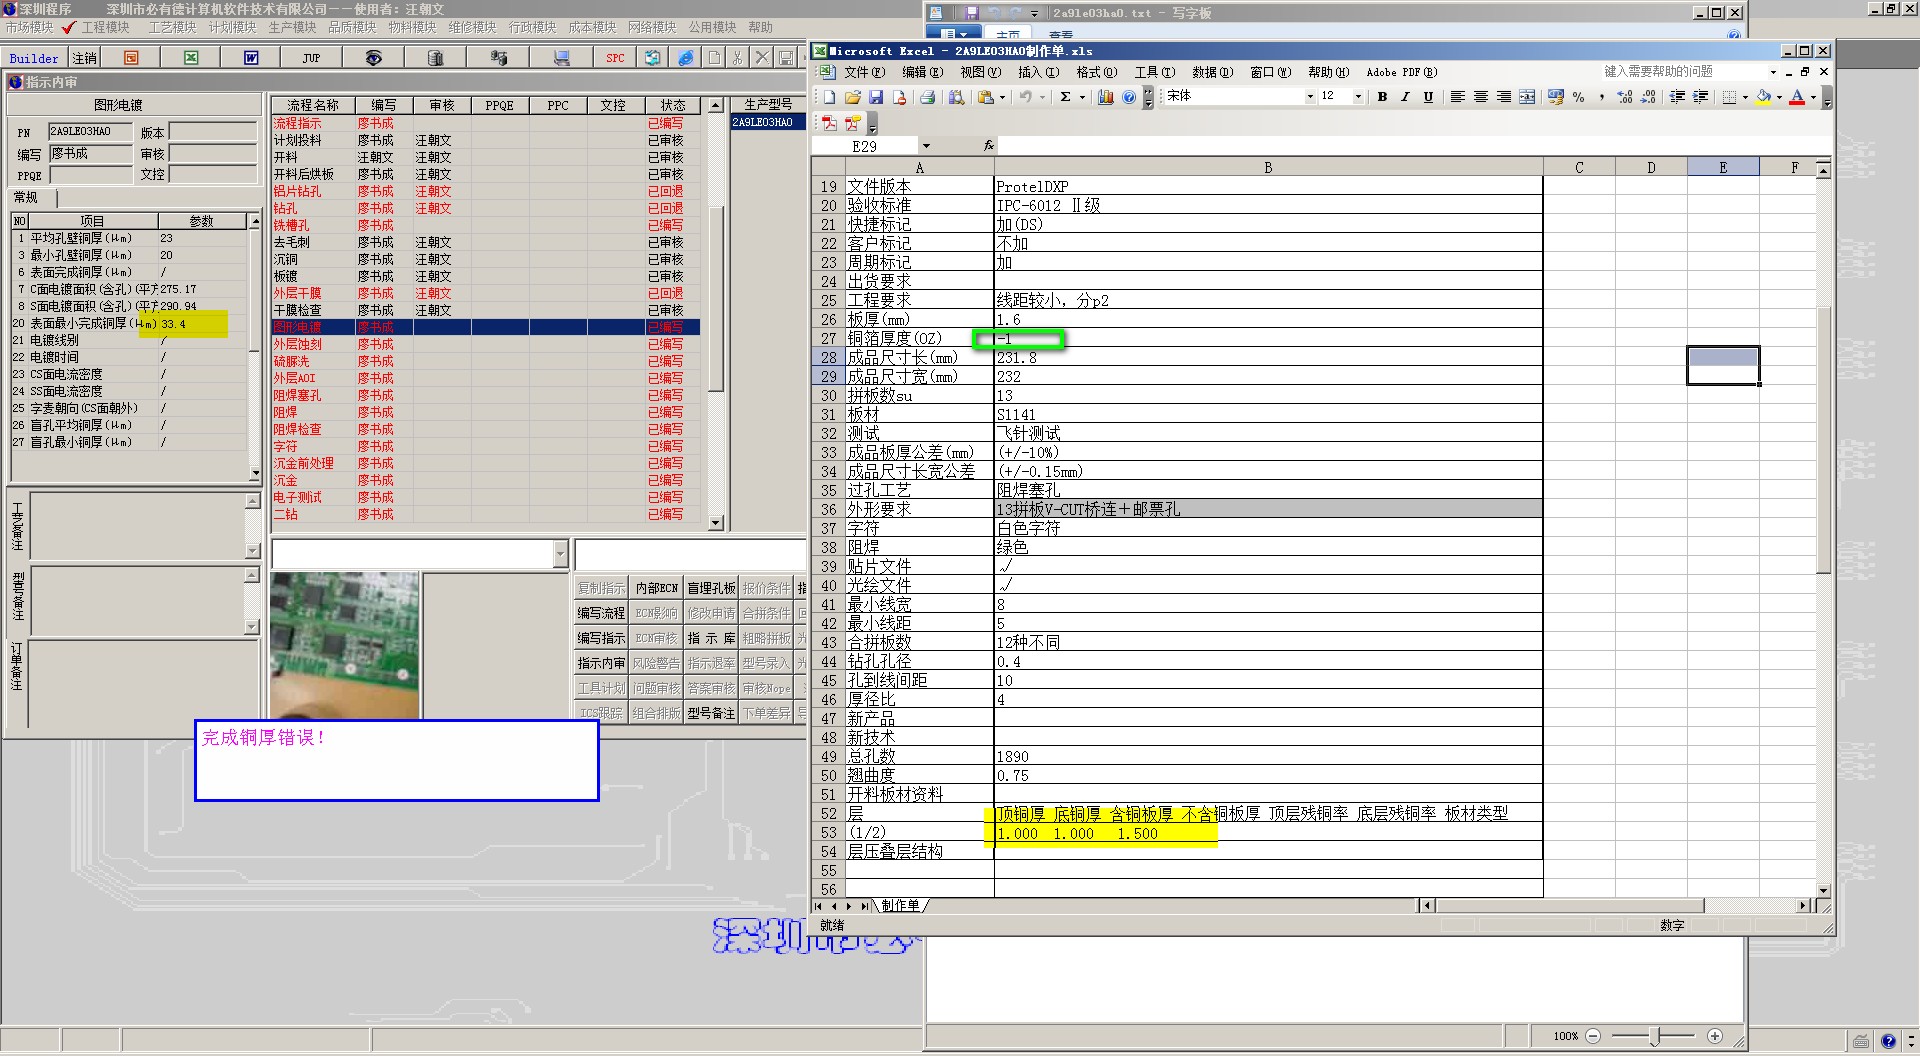Click the zoom slider in the 写字板 window
Screen dimensions: 1920x1056
click(1655, 1036)
